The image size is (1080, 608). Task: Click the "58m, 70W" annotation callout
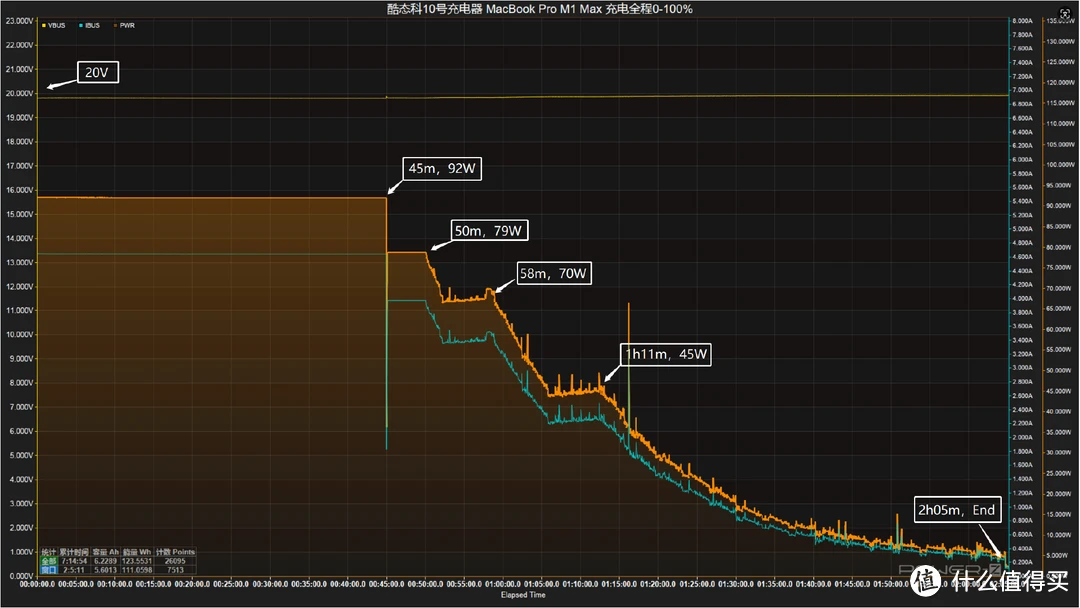pos(553,273)
